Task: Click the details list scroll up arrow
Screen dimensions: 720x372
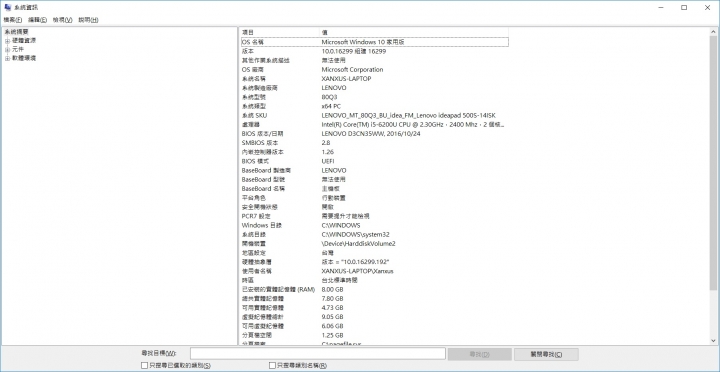Action: (713, 32)
